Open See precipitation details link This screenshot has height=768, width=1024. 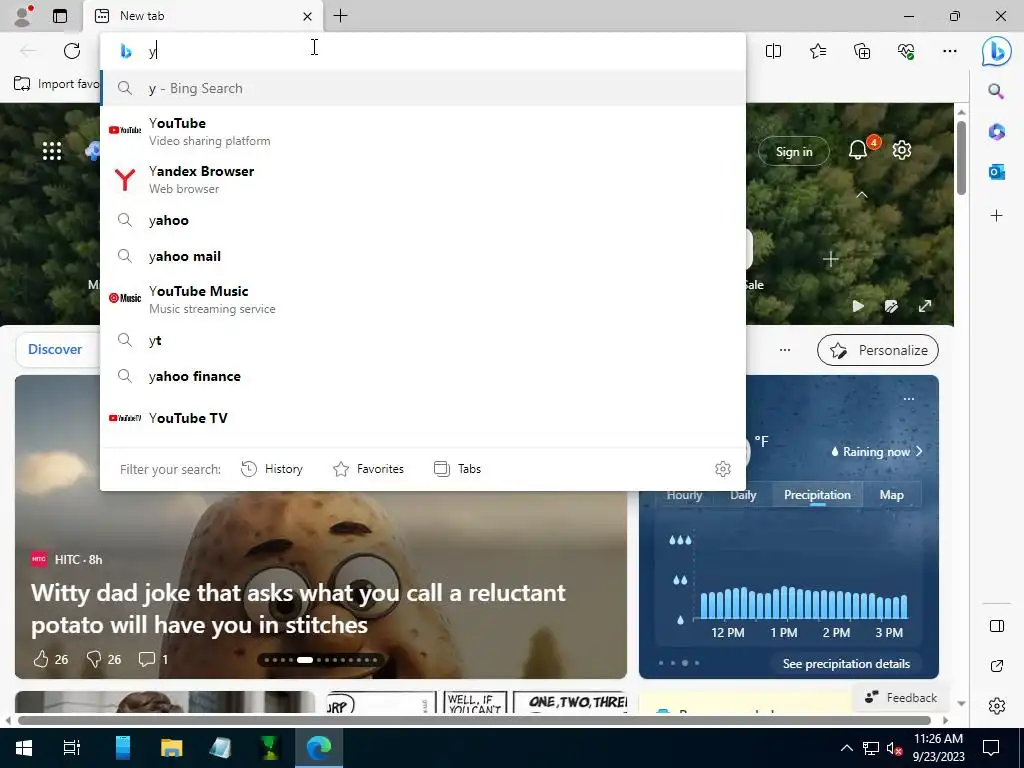pyautogui.click(x=846, y=664)
